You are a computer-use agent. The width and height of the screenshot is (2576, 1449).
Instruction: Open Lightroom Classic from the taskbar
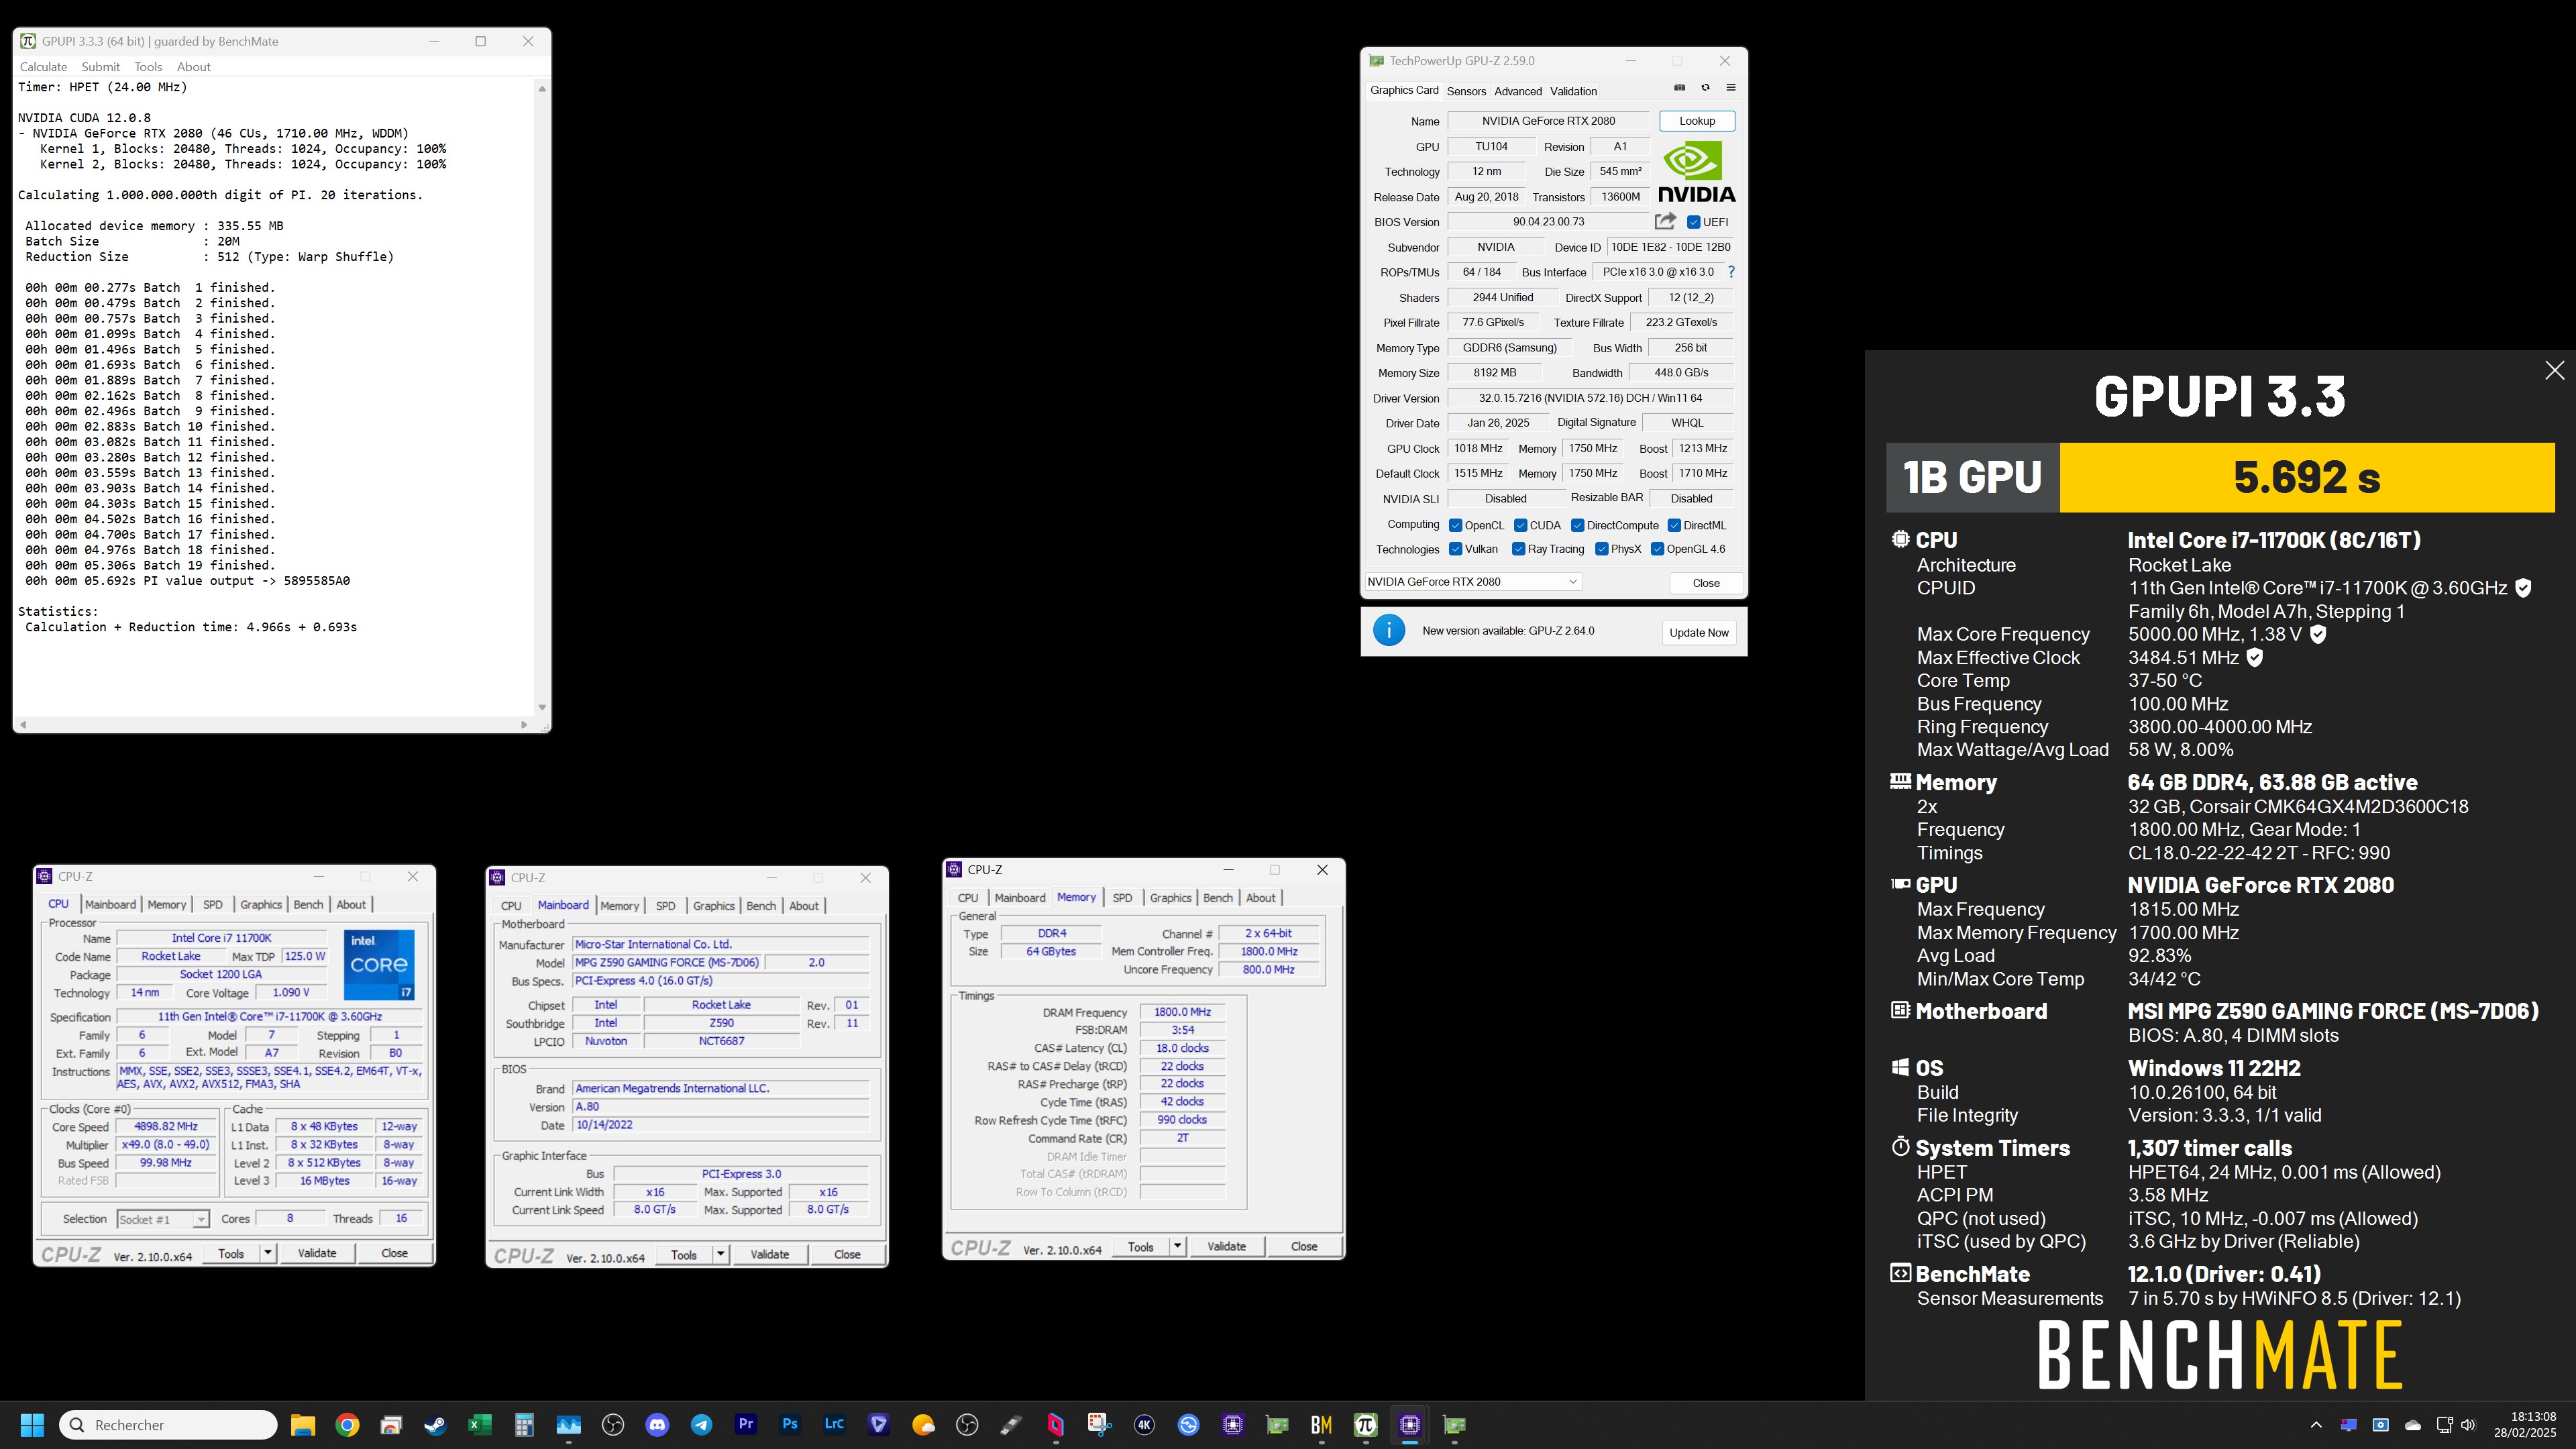pos(834,1424)
